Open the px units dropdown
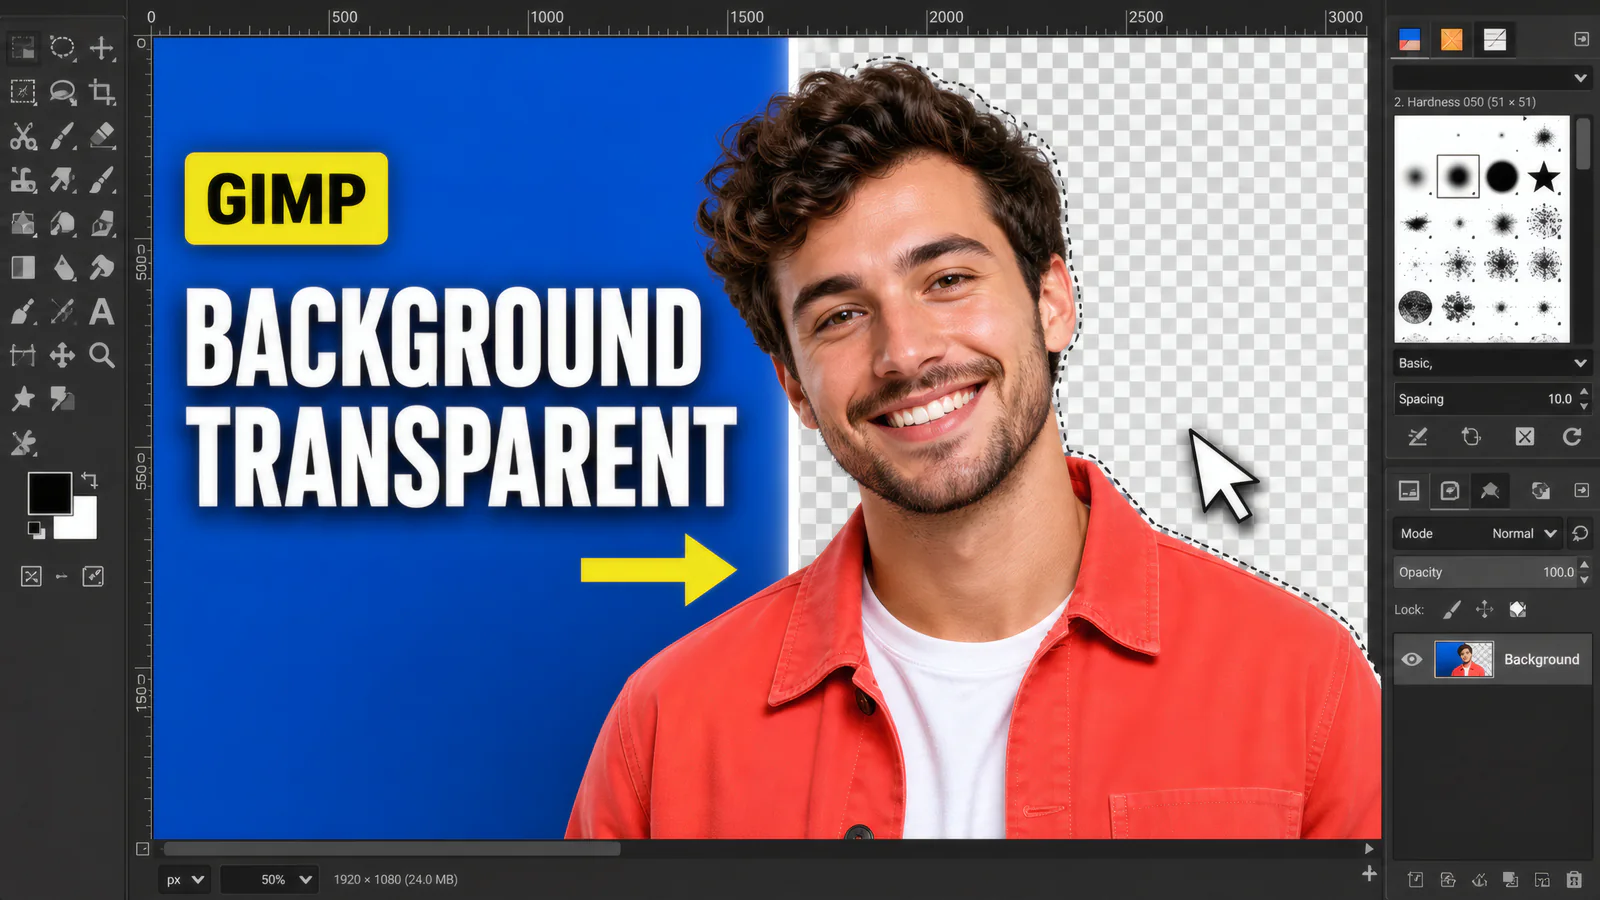1600x900 pixels. [x=185, y=880]
